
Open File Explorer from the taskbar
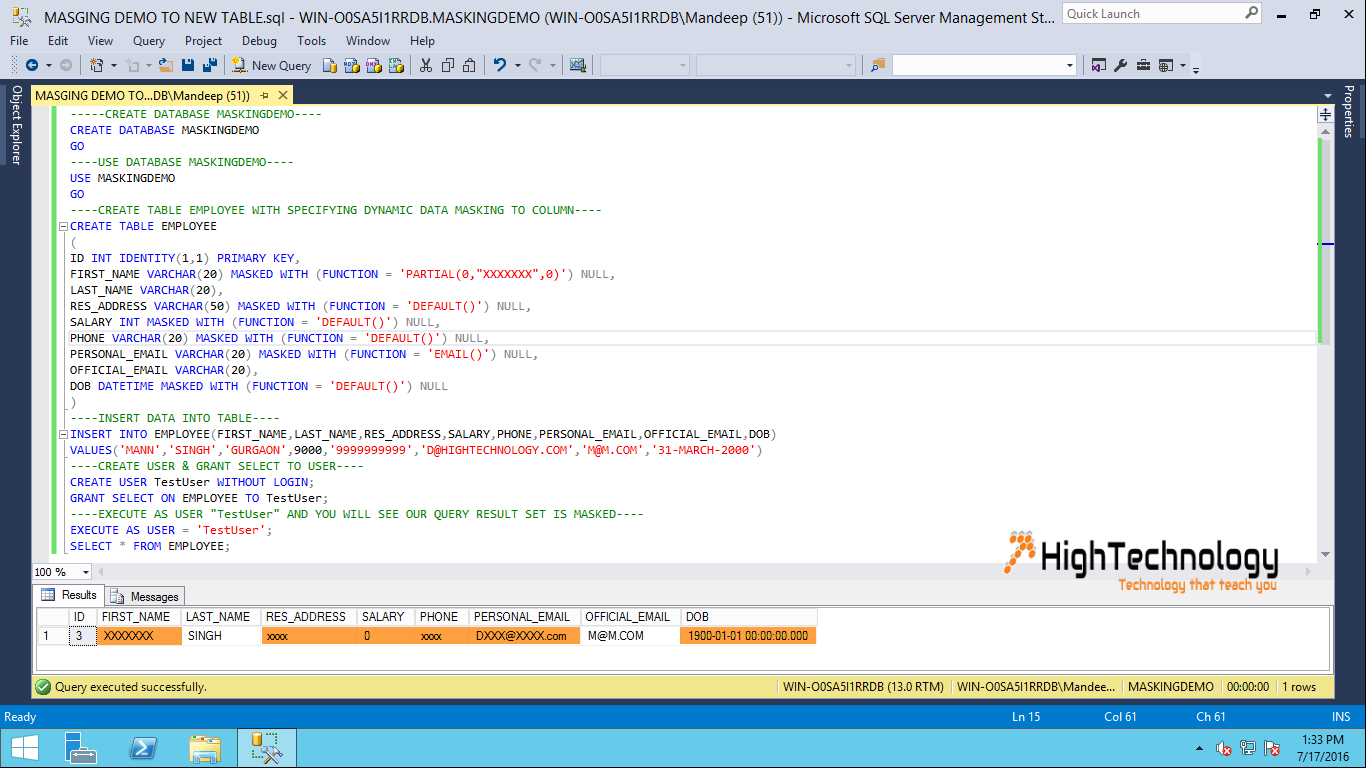[x=205, y=748]
